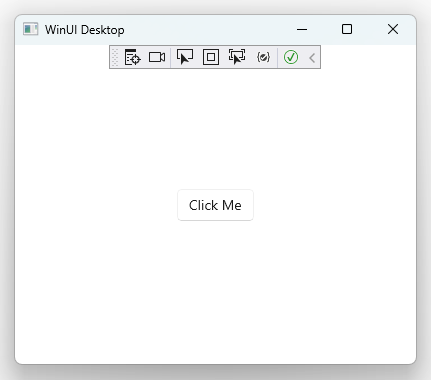Maximize the WinUI Desktop window
Screen dimensions: 431x380
click(347, 29)
